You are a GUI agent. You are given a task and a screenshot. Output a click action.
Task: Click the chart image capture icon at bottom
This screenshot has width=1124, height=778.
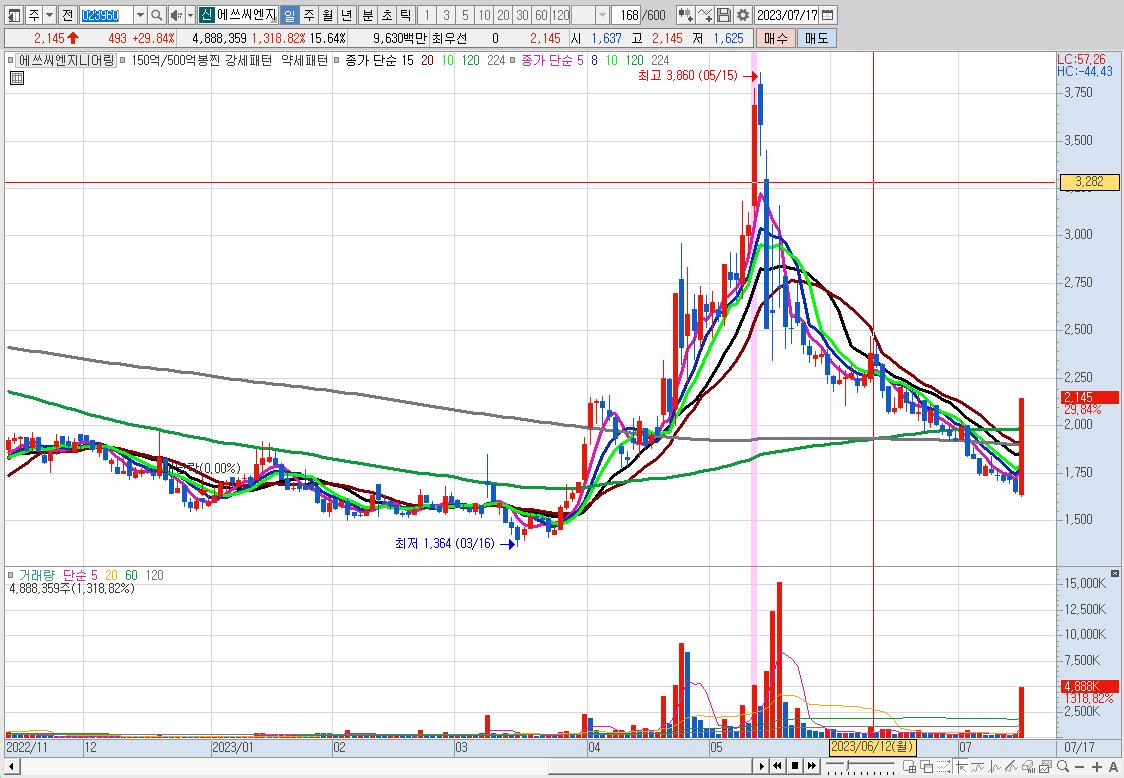click(x=1044, y=767)
